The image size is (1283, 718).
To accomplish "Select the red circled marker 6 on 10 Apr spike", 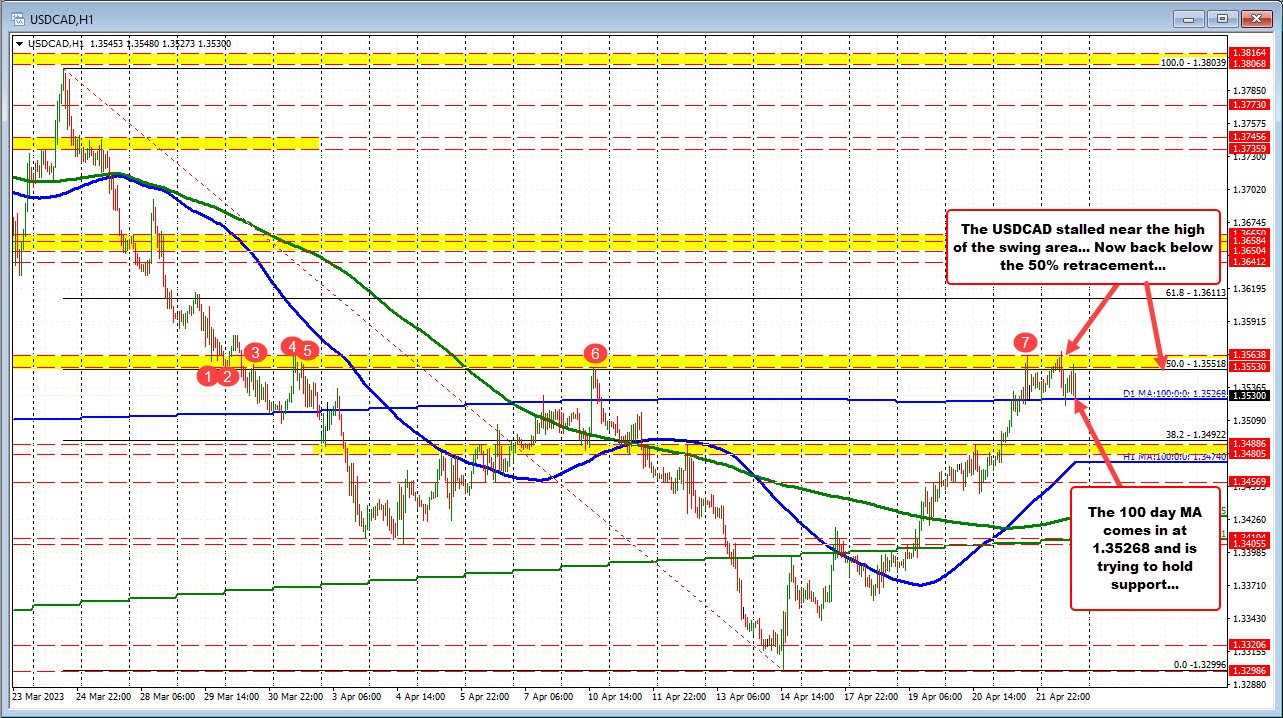I will point(593,353).
